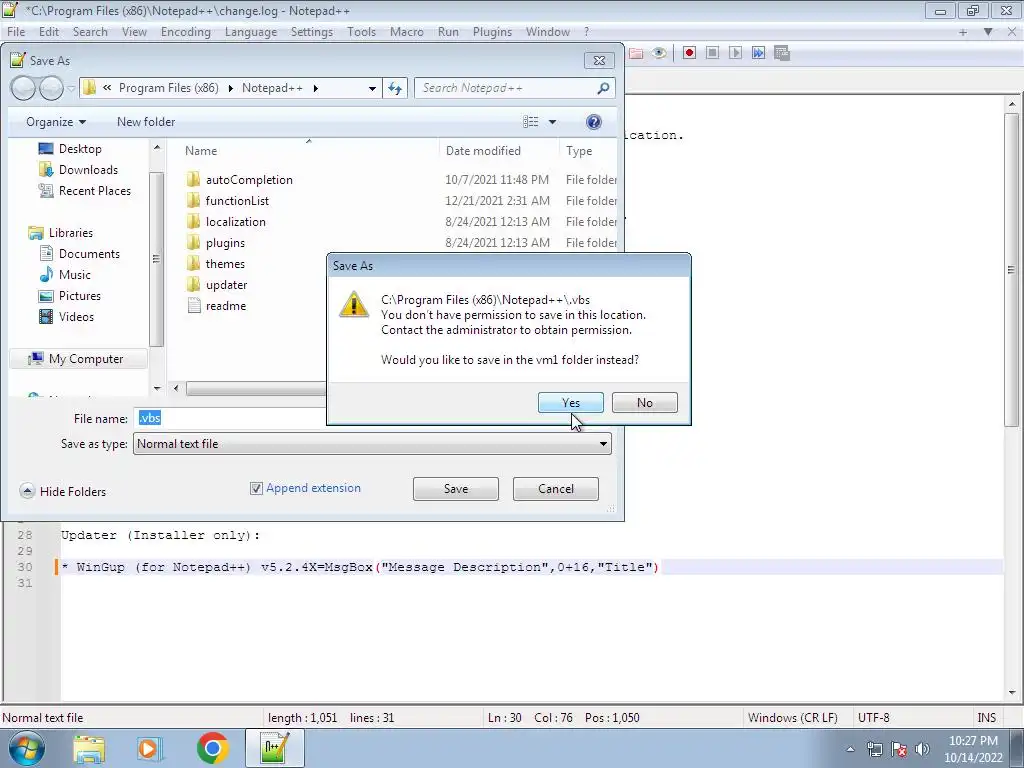Screen dimensions: 1024x768
Task: Open the Search menu
Action: coord(90,31)
